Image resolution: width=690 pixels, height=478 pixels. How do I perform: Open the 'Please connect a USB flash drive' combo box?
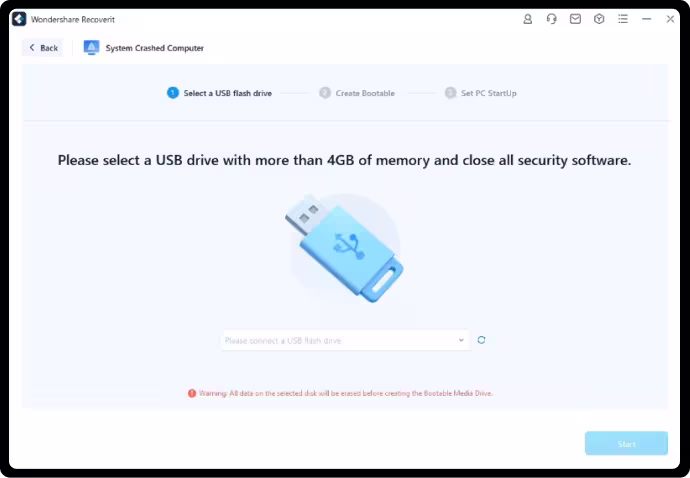pos(345,340)
